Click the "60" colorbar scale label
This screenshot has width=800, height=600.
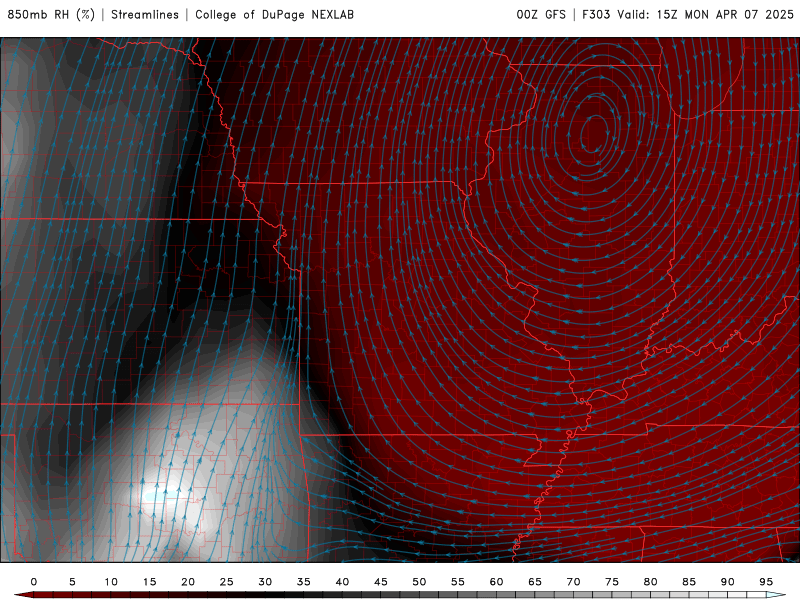click(x=496, y=582)
